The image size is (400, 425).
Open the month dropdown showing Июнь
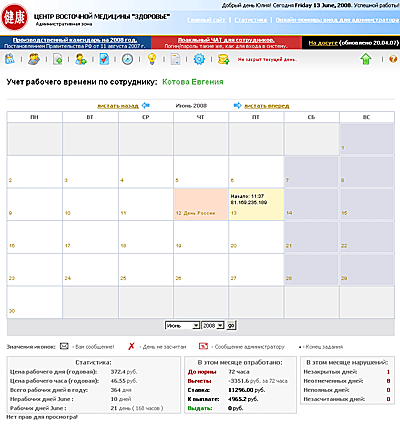point(182,326)
